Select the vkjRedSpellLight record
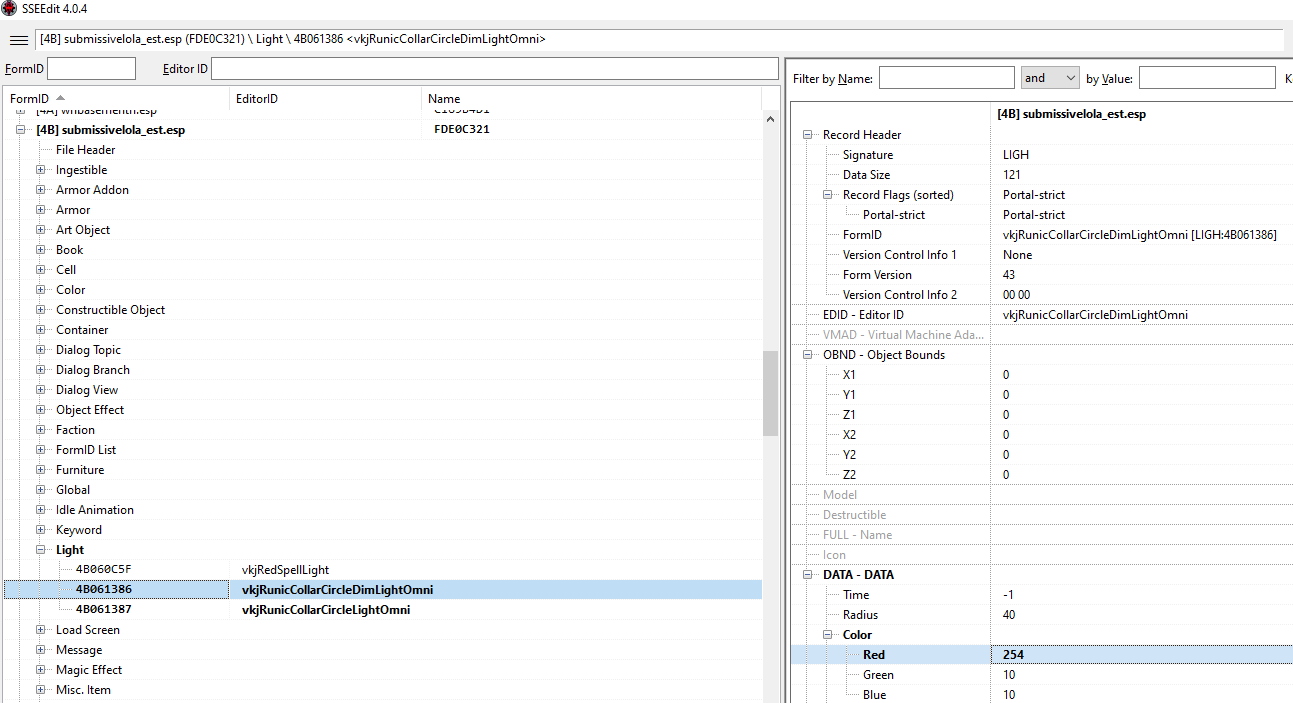This screenshot has height=703, width=1293. click(285, 570)
